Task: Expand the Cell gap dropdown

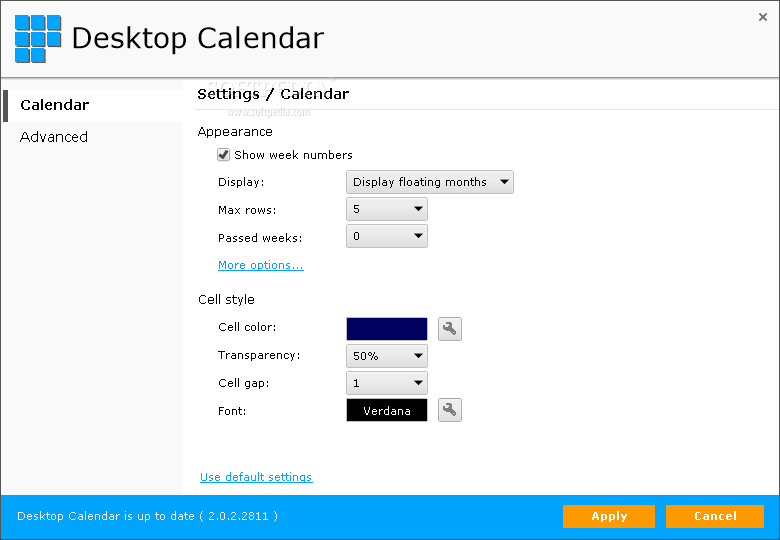Action: [x=387, y=383]
